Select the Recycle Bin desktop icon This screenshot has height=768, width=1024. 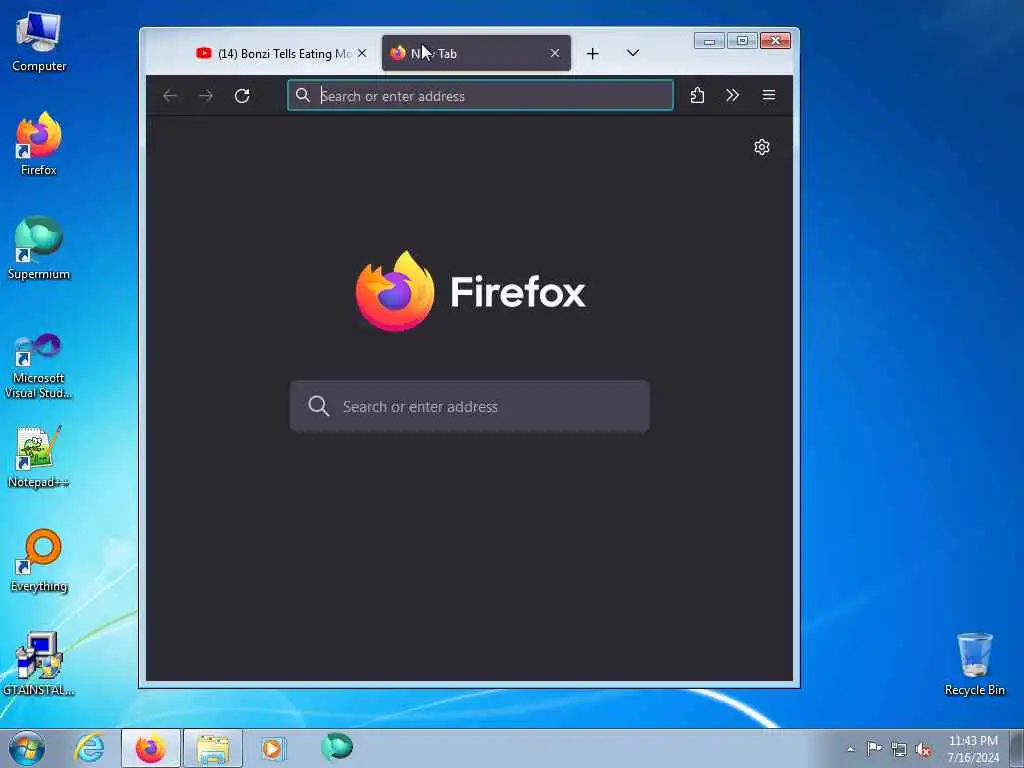[x=974, y=664]
